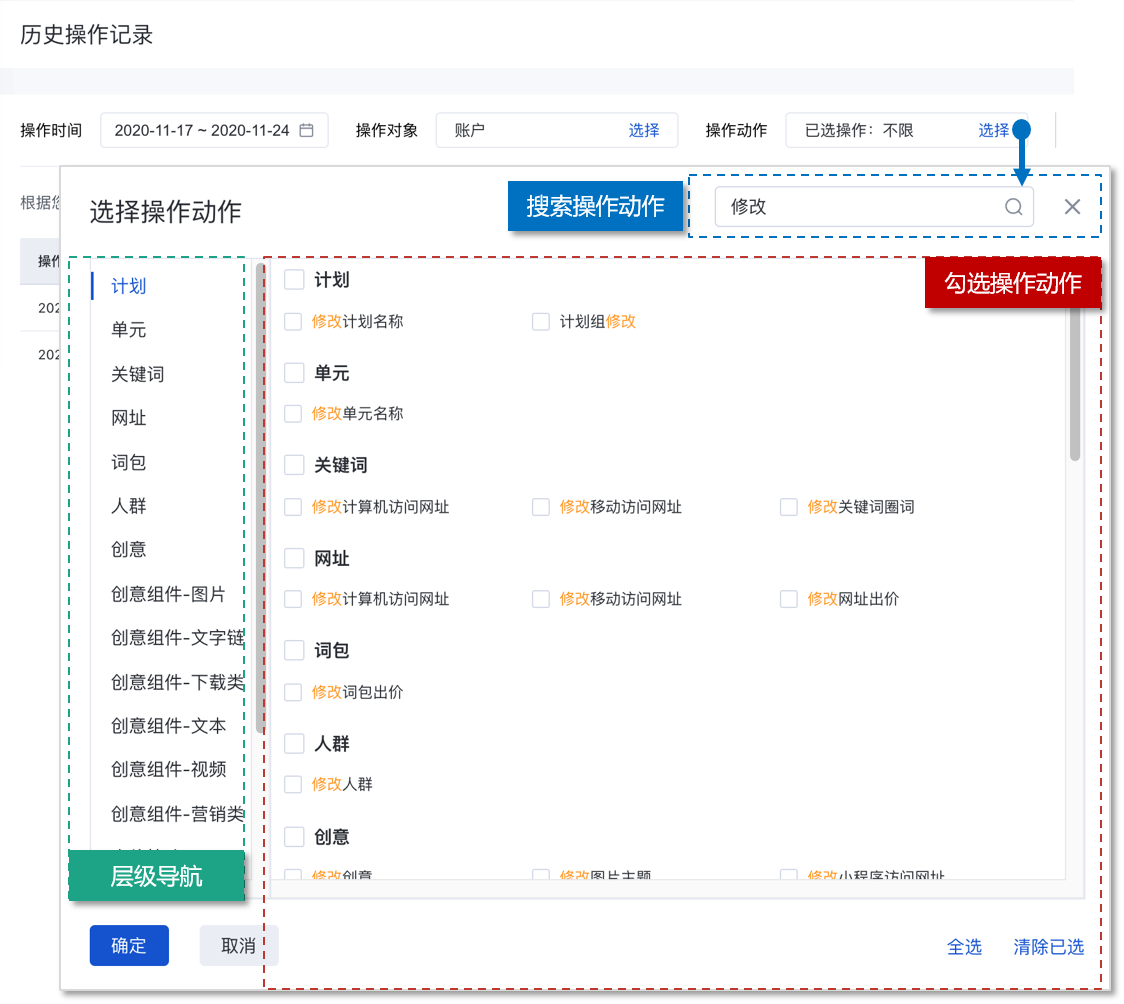Jump to 人群 section in sidebar
The image size is (1124, 1004).
(129, 506)
